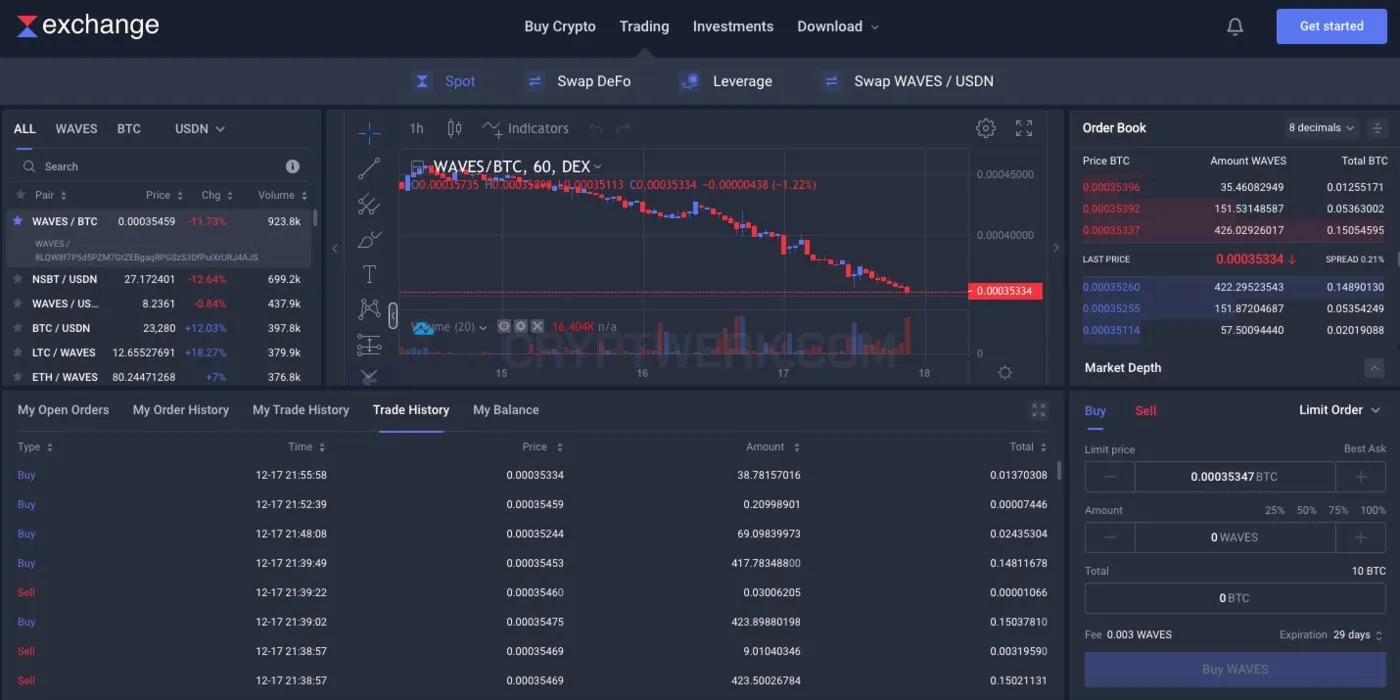Image resolution: width=1400 pixels, height=700 pixels.
Task: Click the Get started button
Action: (1331, 27)
